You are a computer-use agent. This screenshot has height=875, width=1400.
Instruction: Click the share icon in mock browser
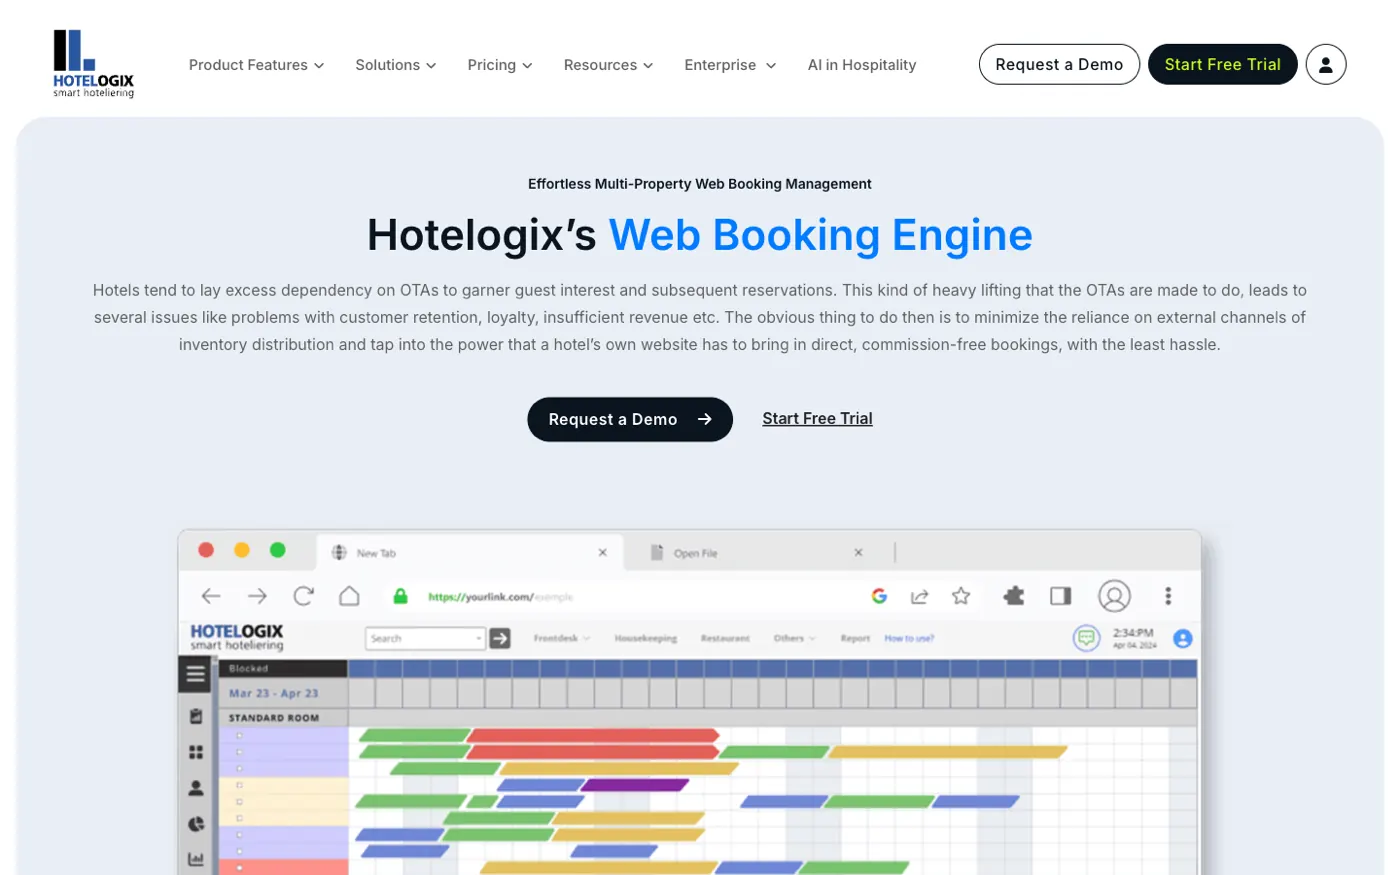pyautogui.click(x=919, y=596)
